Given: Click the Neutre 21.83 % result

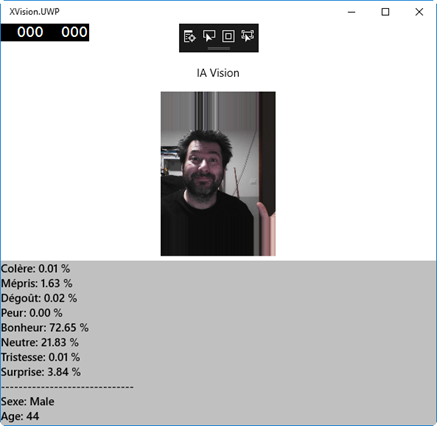Looking at the screenshot, I should click(x=40, y=342).
